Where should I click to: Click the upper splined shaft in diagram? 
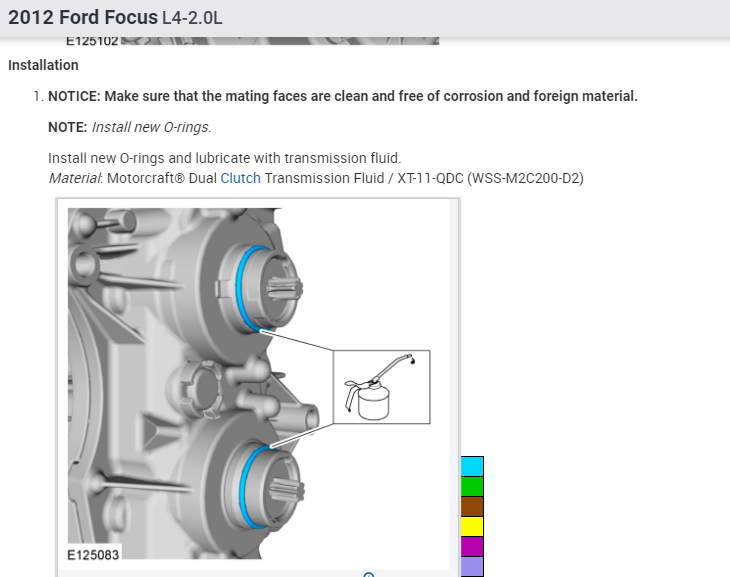[x=284, y=286]
